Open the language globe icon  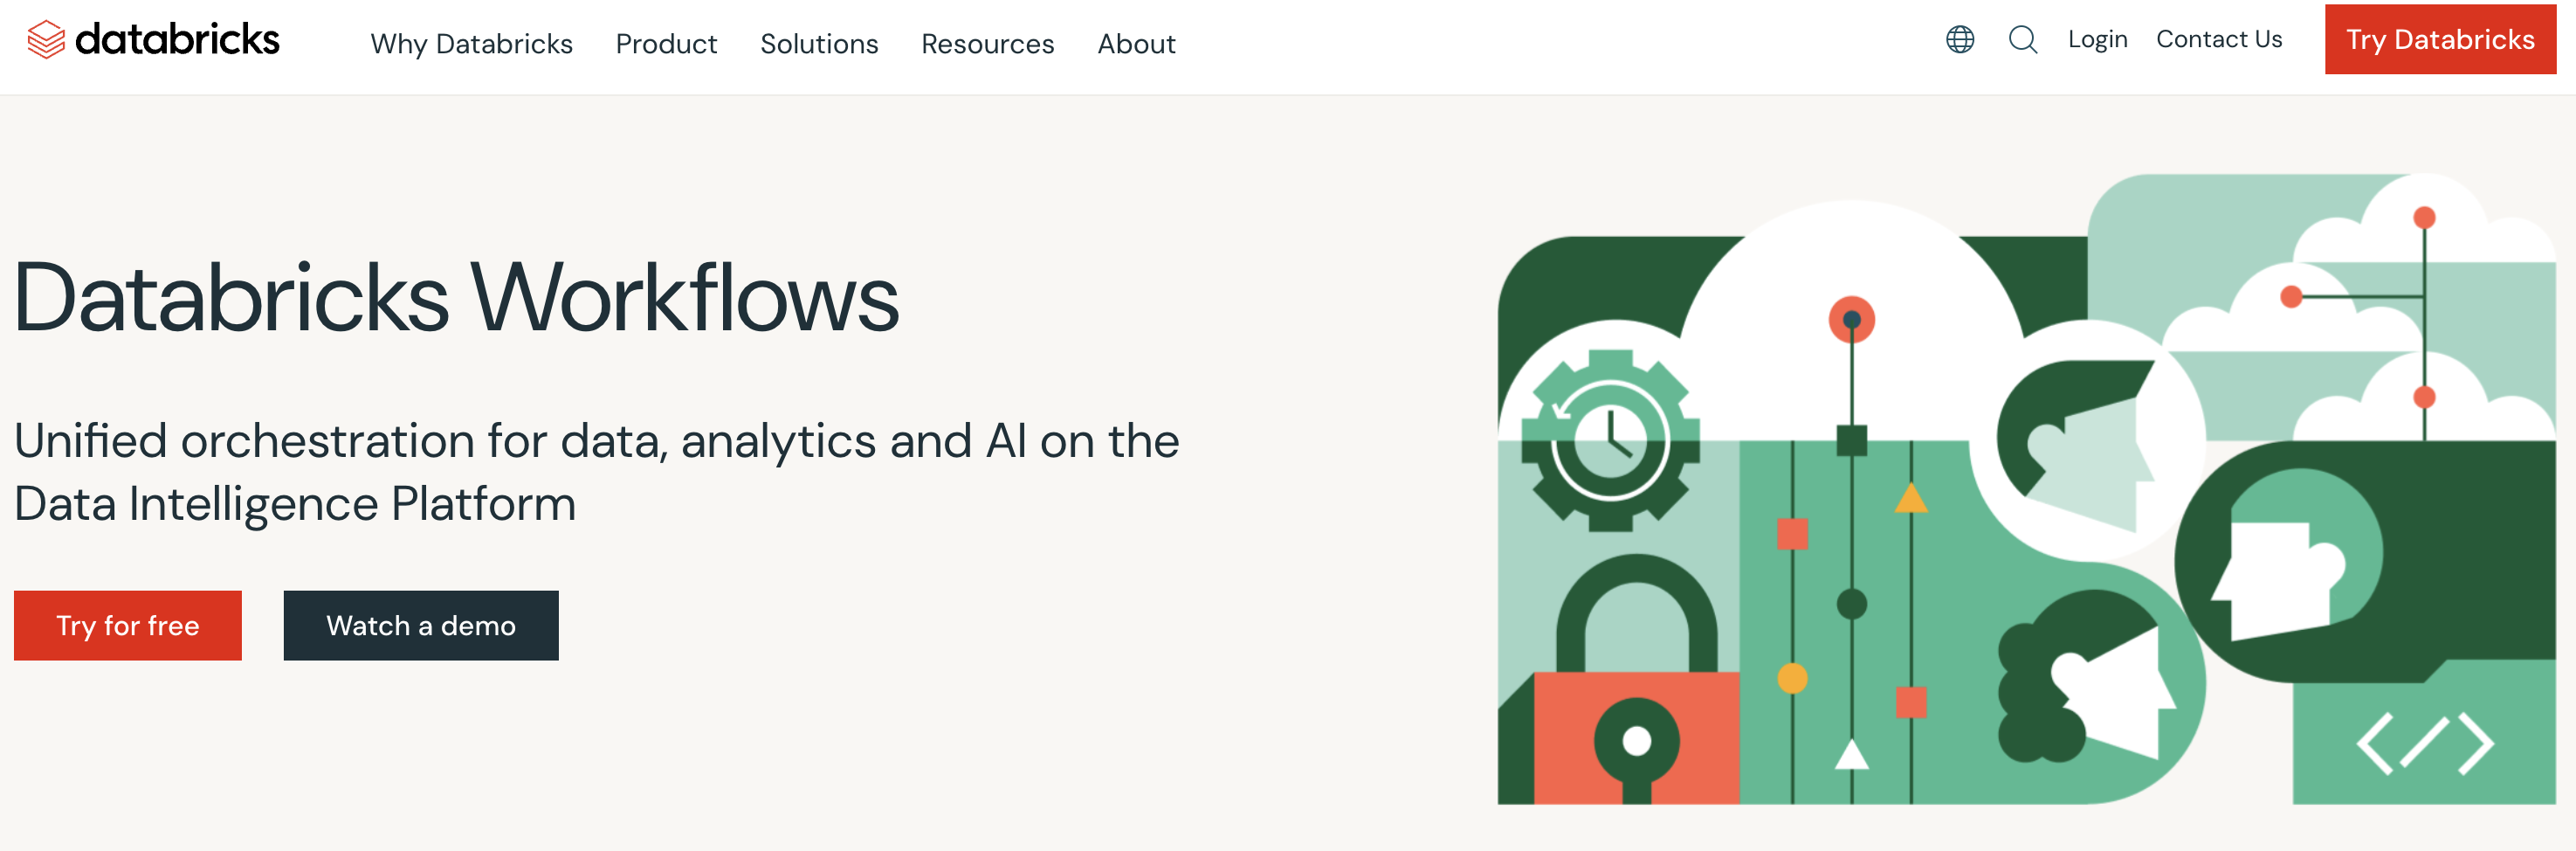coord(1959,40)
